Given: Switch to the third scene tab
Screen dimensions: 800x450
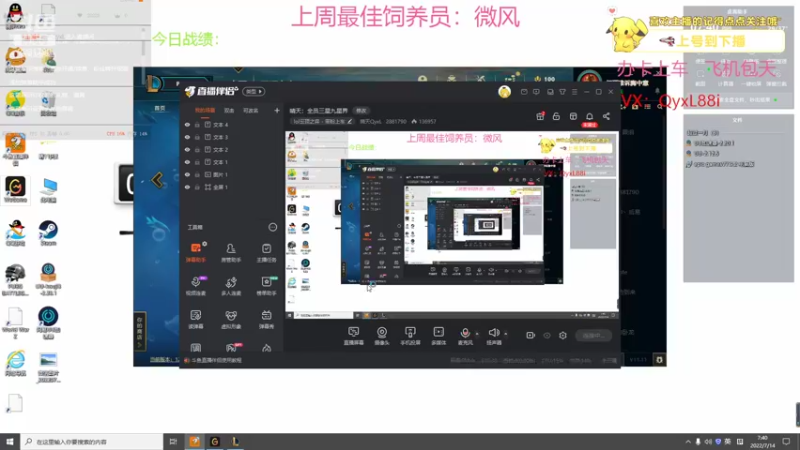Looking at the screenshot, I should coord(251,110).
